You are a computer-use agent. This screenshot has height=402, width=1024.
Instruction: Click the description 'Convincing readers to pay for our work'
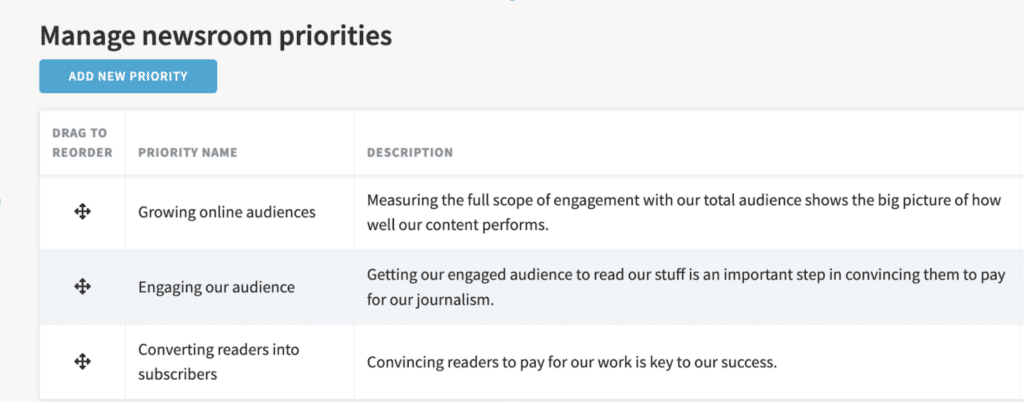(x=571, y=362)
